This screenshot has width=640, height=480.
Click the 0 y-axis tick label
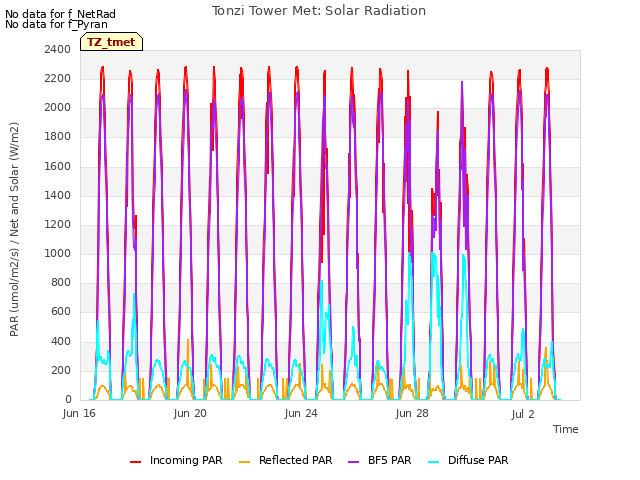coord(68,400)
